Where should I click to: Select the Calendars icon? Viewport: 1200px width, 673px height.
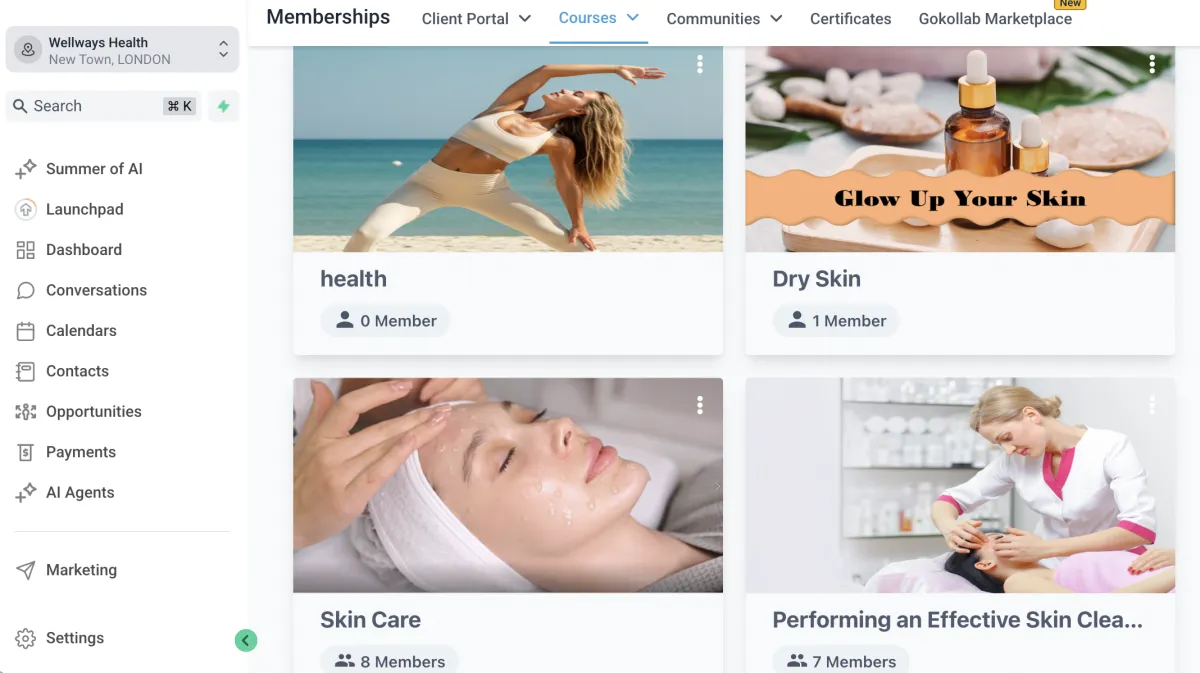[x=26, y=331]
